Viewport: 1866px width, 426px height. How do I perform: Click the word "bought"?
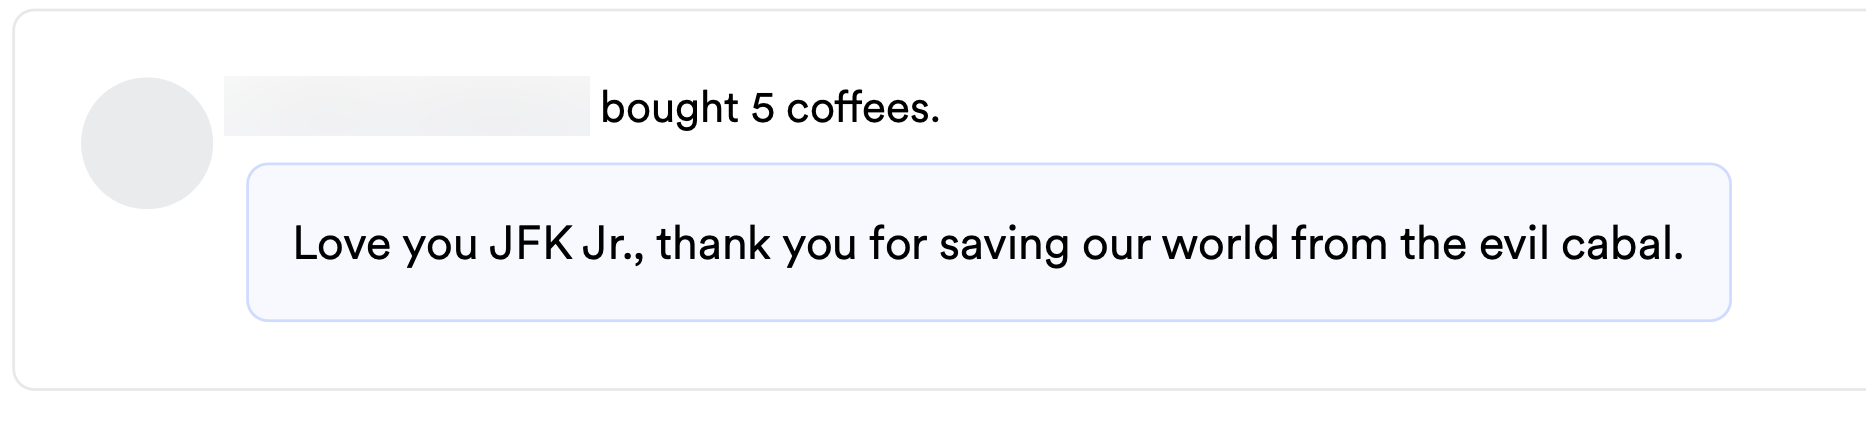tap(669, 108)
